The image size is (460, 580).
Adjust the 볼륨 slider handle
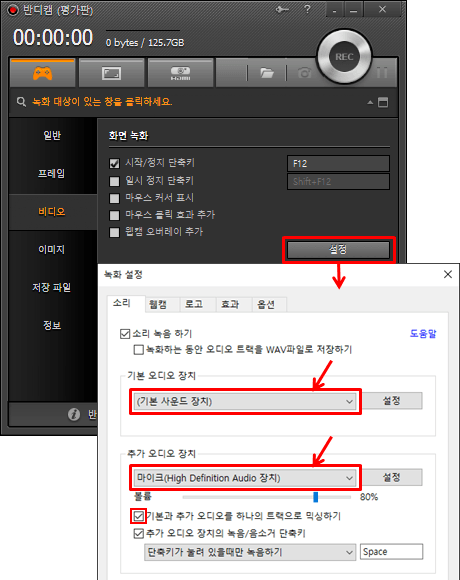click(x=315, y=497)
